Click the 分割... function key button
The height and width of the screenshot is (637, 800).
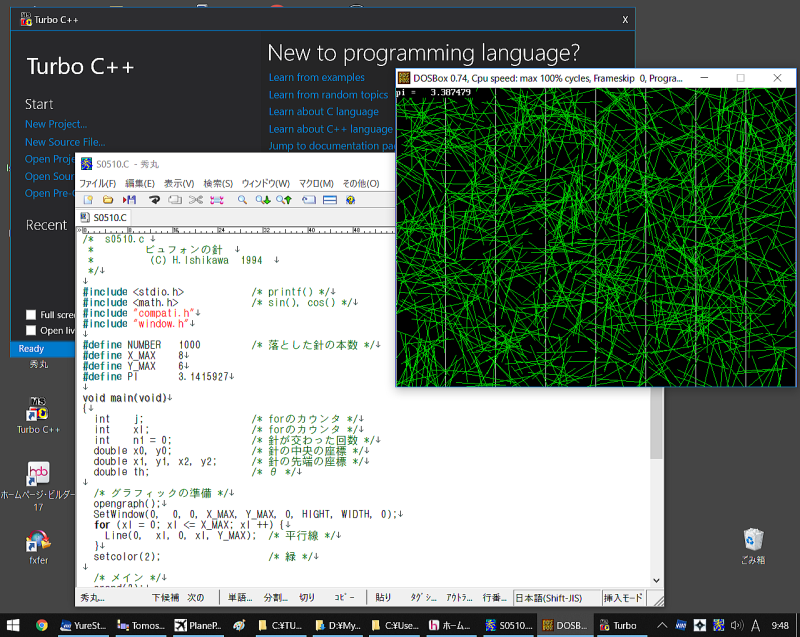(276, 598)
